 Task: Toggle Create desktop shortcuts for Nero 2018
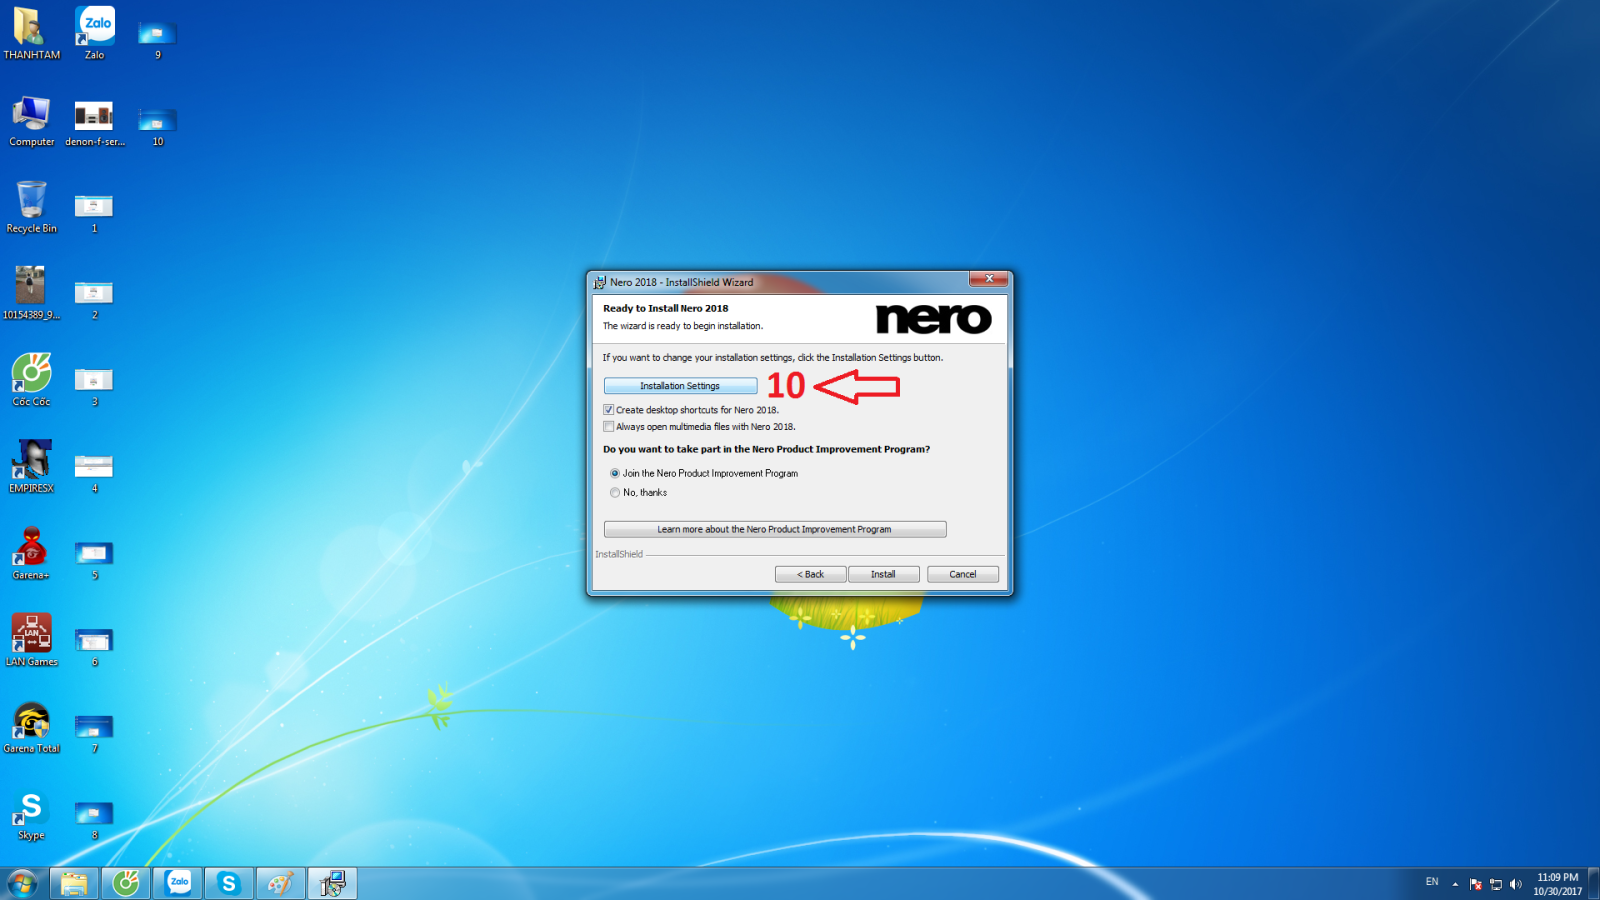[609, 410]
